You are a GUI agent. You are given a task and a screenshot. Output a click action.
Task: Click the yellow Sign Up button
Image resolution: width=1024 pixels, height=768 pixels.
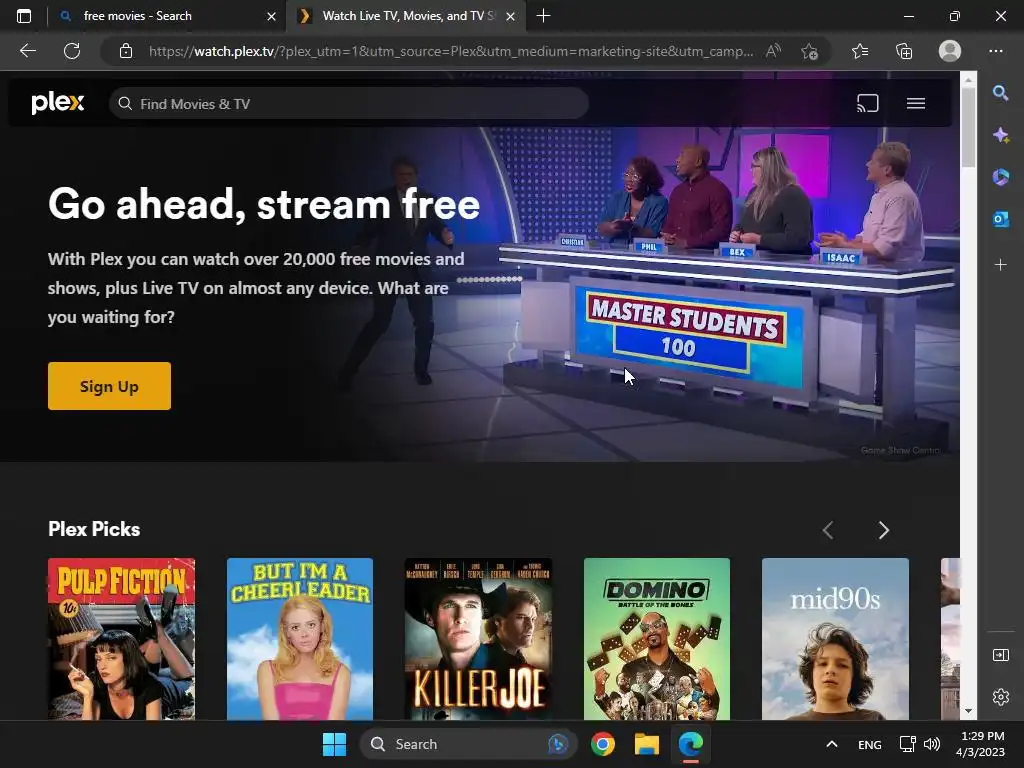(109, 386)
